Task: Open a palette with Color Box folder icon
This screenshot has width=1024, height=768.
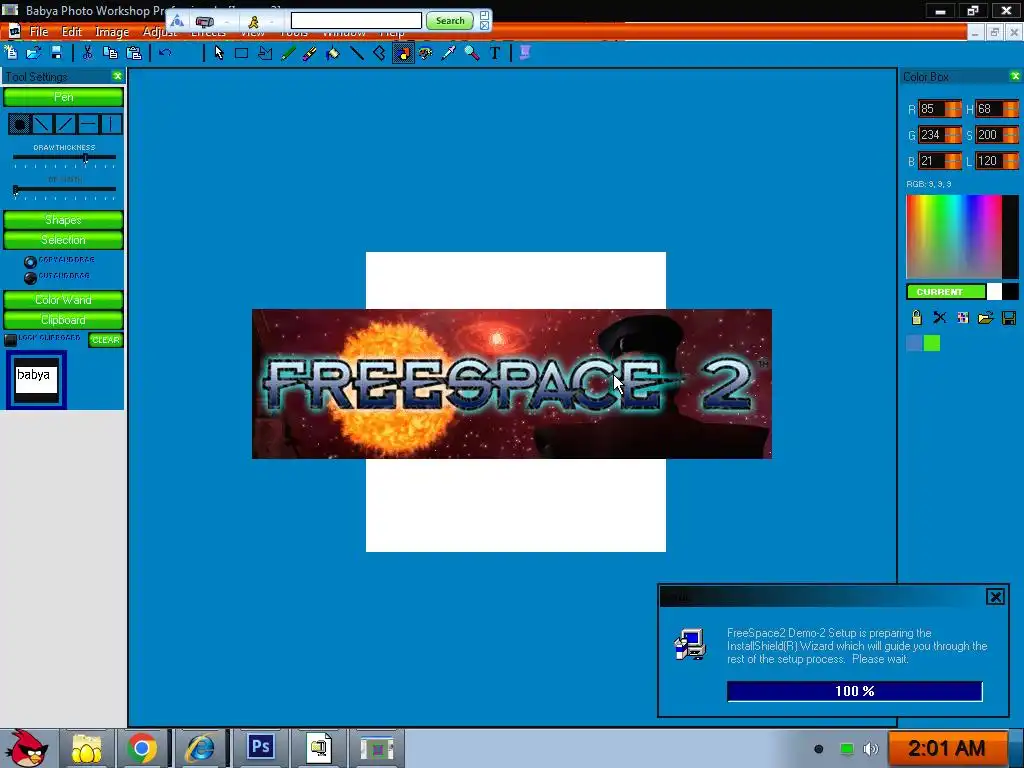Action: tap(985, 317)
